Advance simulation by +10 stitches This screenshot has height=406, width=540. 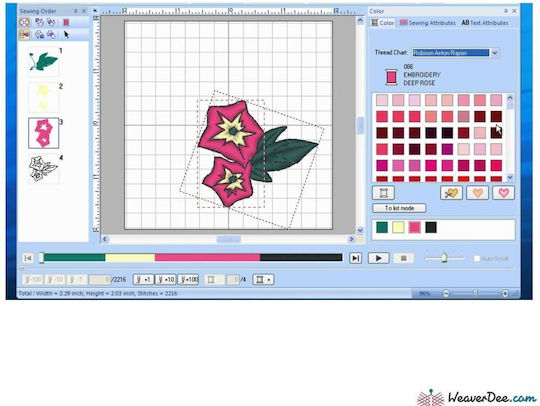[x=166, y=279]
